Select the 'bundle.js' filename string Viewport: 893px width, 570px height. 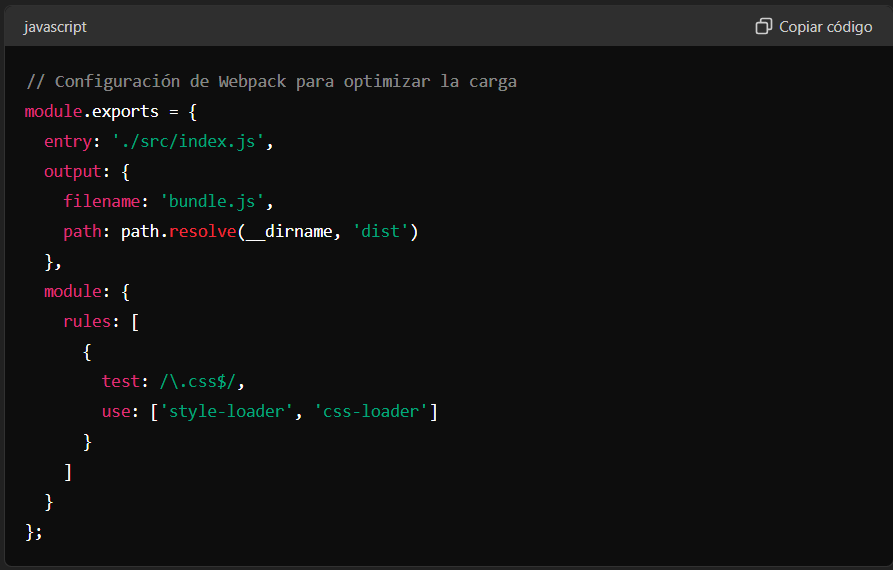click(x=212, y=202)
